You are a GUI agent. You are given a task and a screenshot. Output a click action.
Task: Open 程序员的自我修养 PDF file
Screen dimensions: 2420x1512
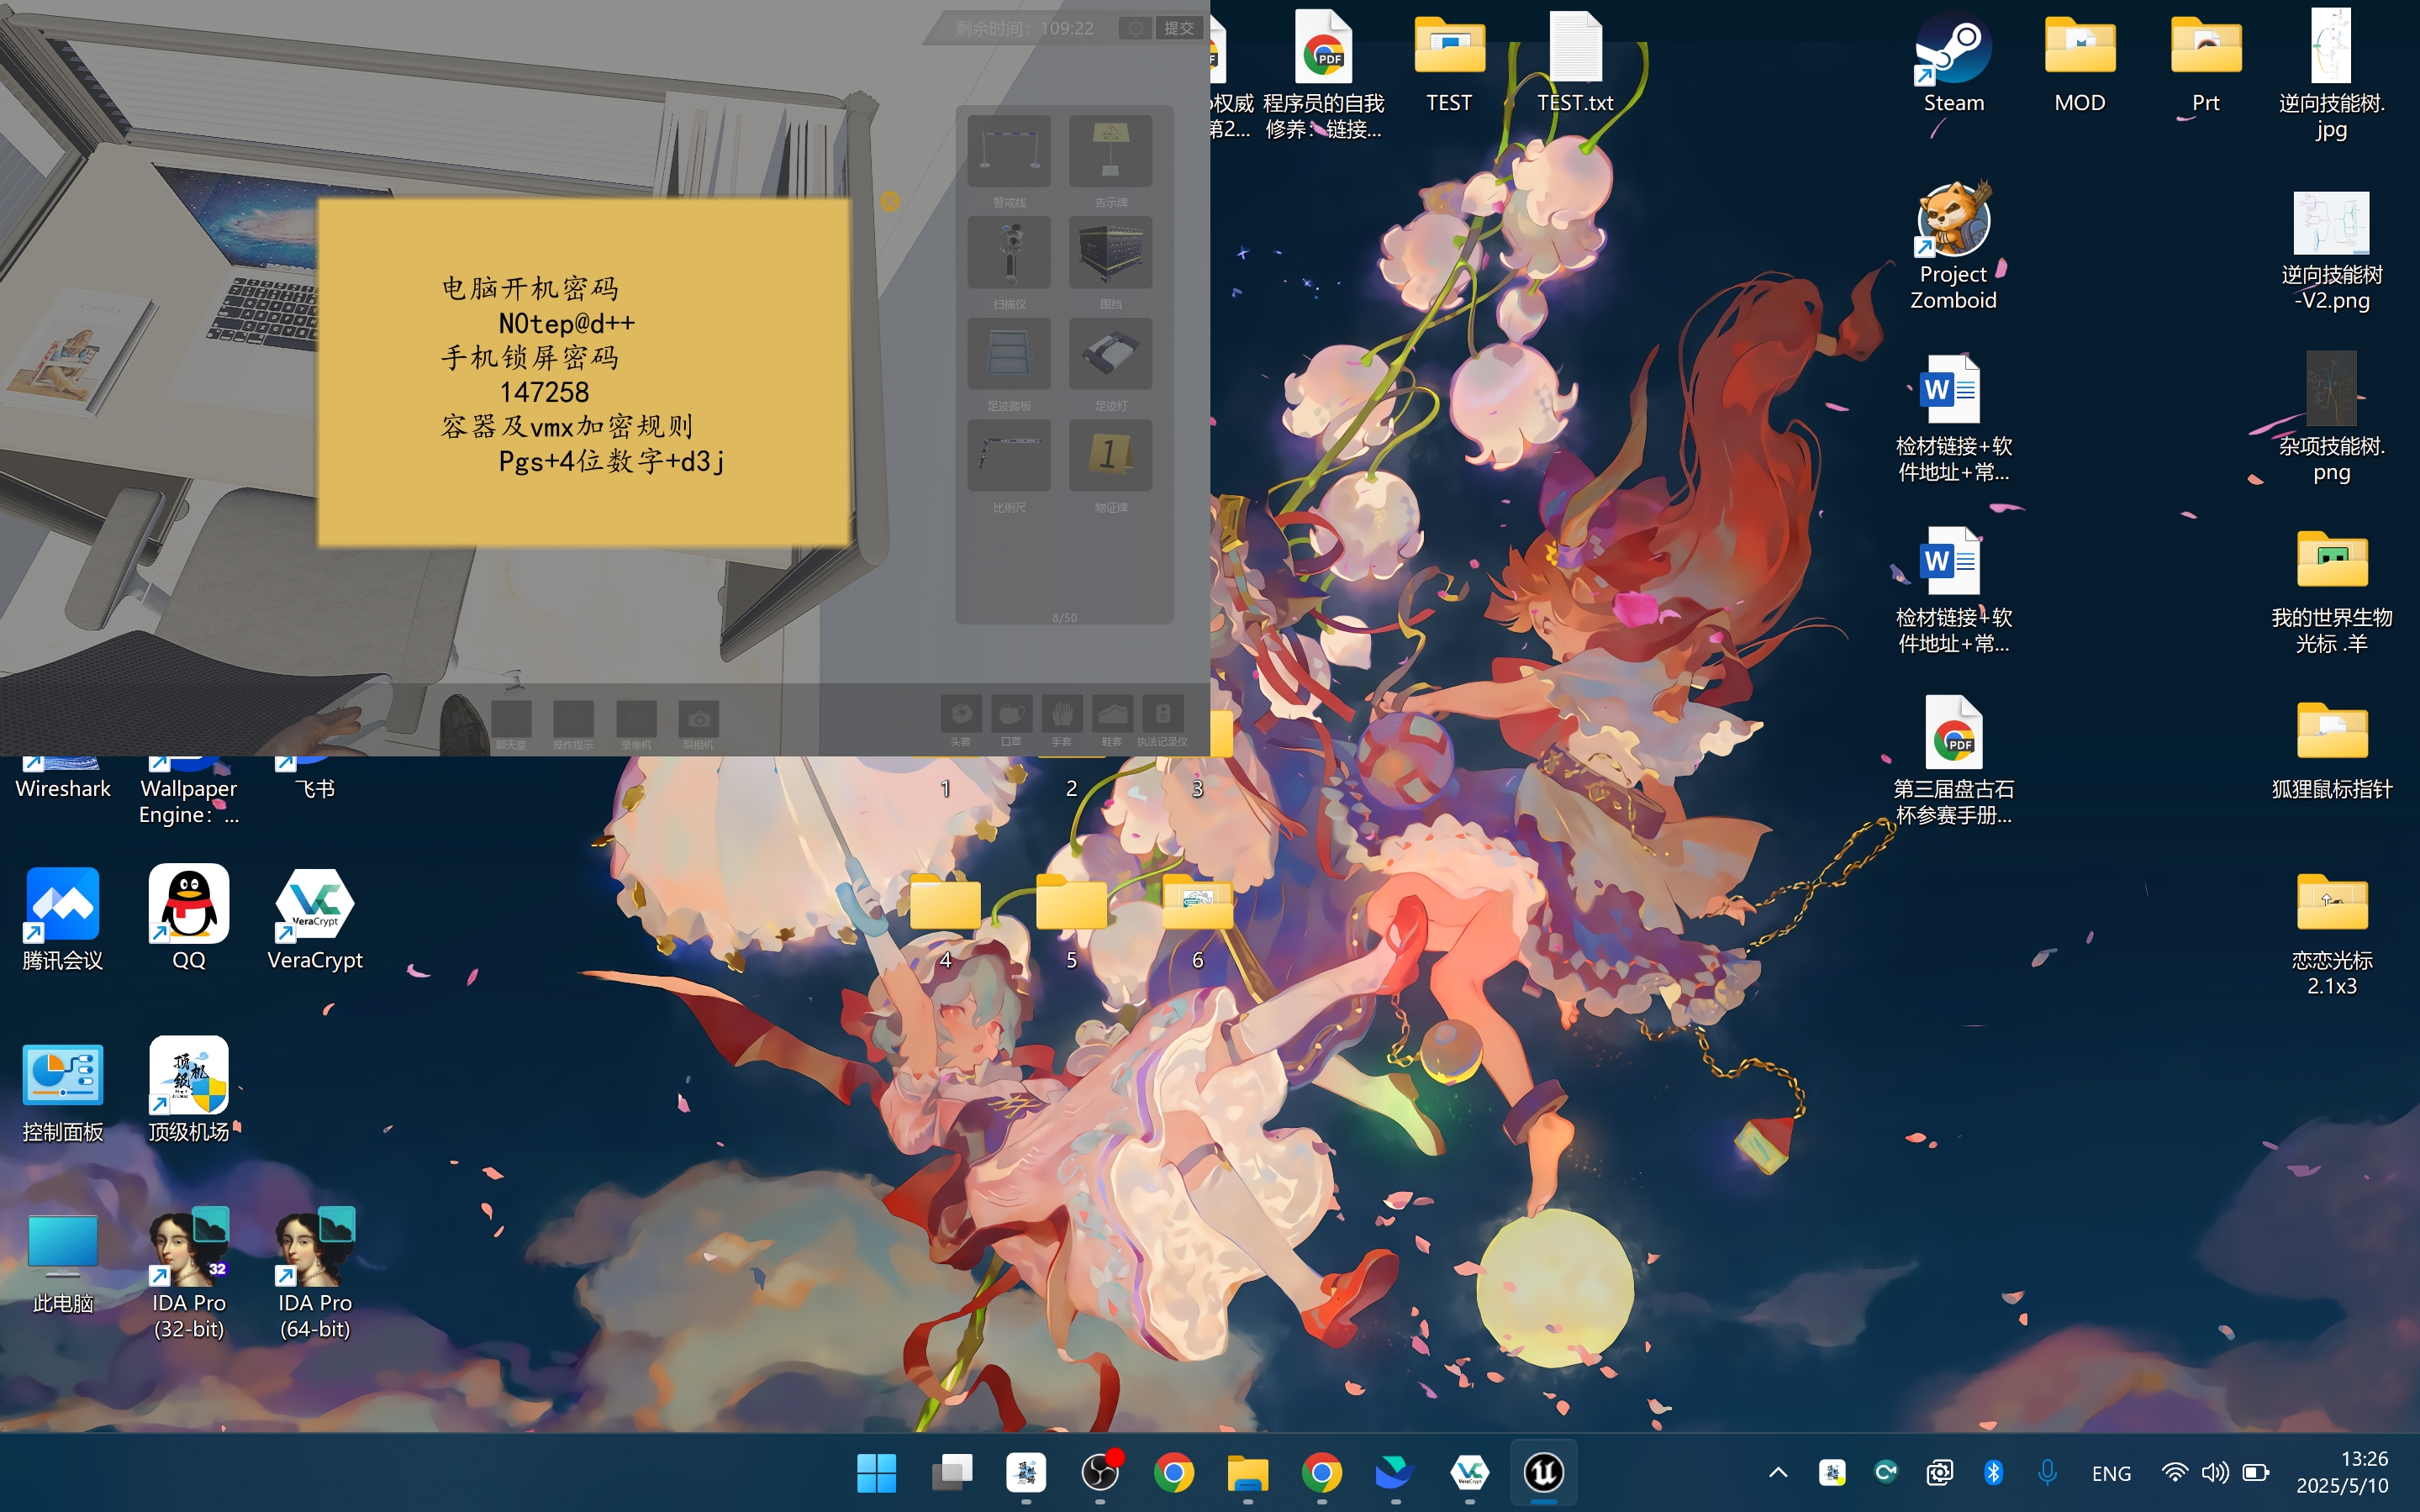(1323, 75)
